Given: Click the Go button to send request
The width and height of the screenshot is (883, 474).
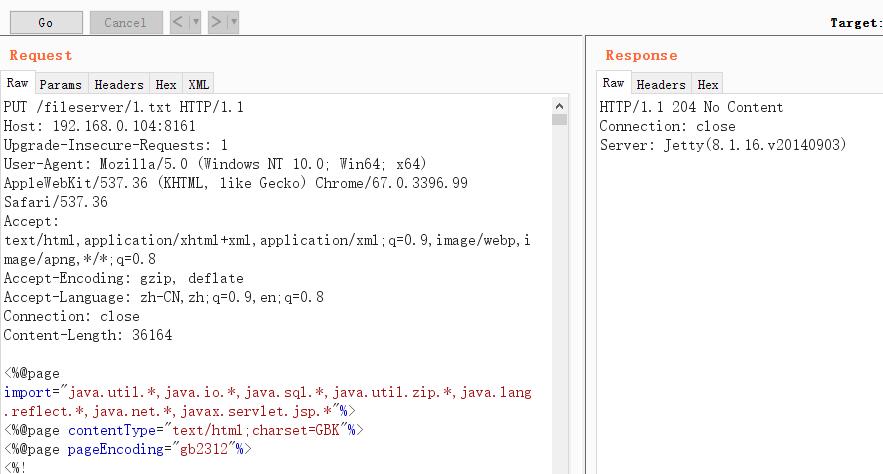Looking at the screenshot, I should [45, 22].
